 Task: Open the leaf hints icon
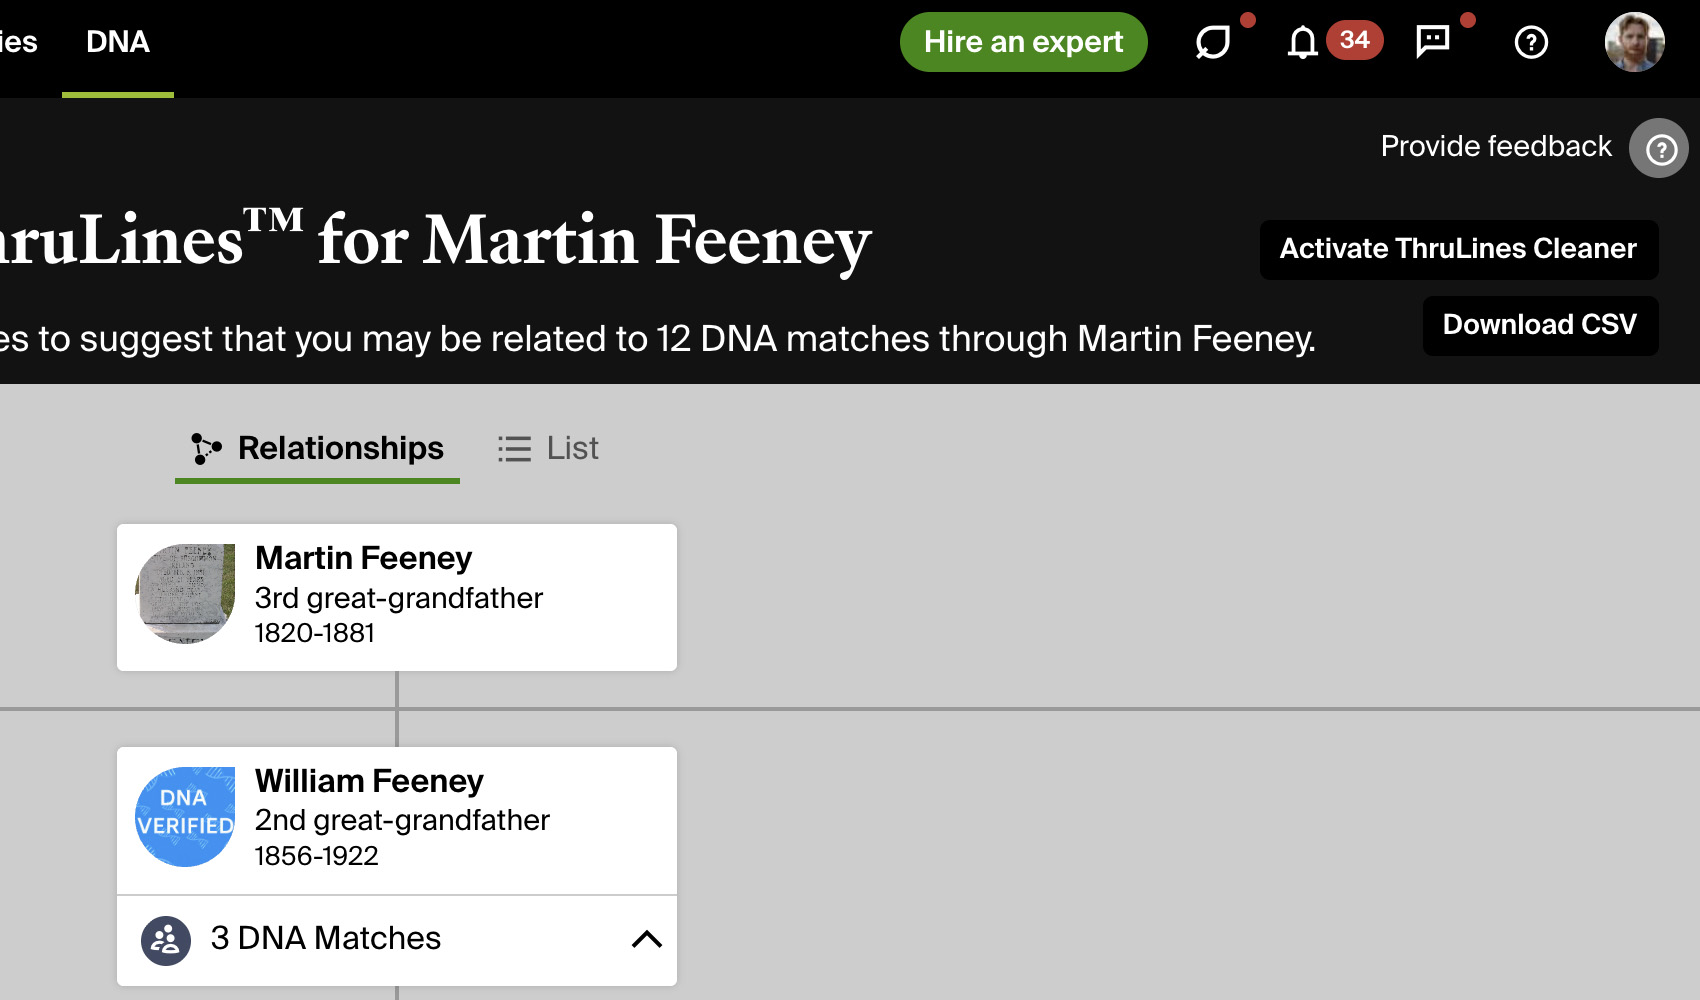(x=1213, y=42)
